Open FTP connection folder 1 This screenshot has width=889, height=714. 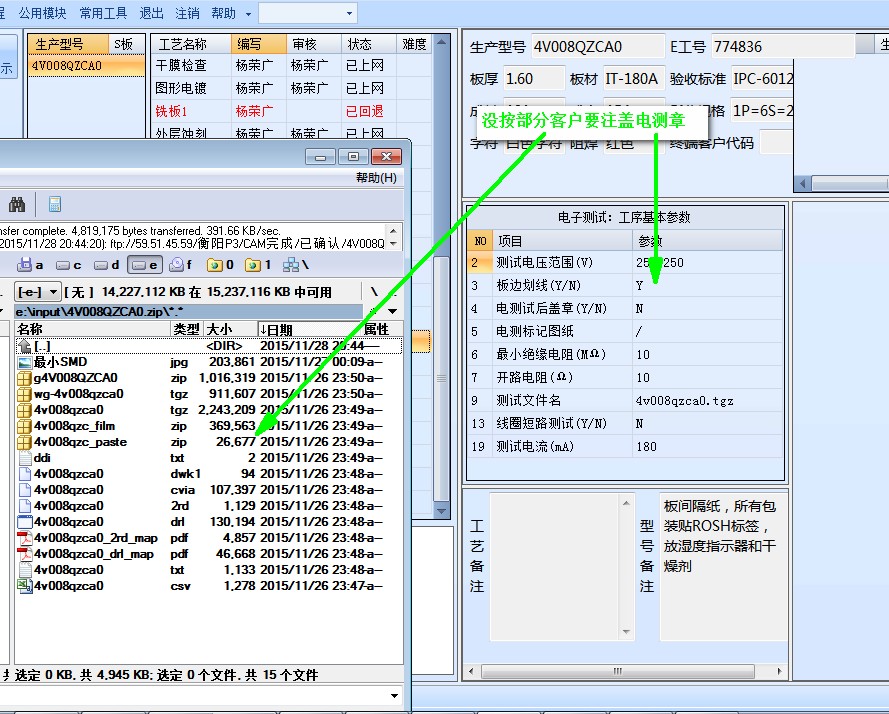click(x=258, y=265)
